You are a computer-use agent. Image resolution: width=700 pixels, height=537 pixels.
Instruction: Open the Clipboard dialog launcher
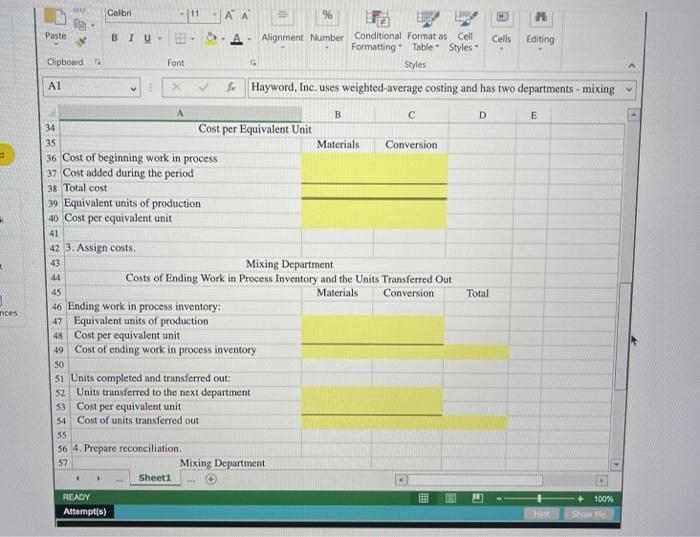98,62
